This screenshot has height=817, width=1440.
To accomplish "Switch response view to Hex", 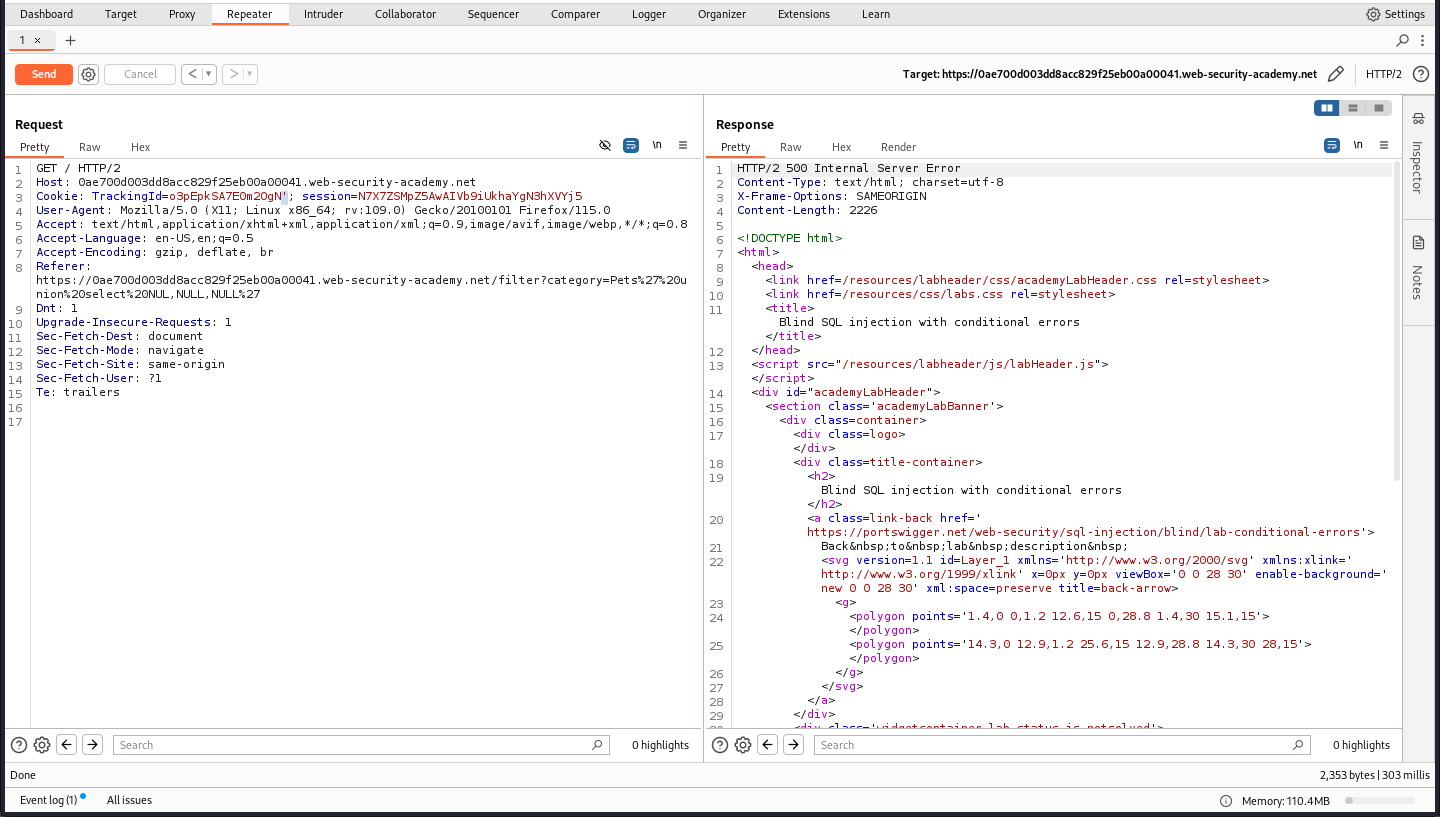I will point(842,147).
